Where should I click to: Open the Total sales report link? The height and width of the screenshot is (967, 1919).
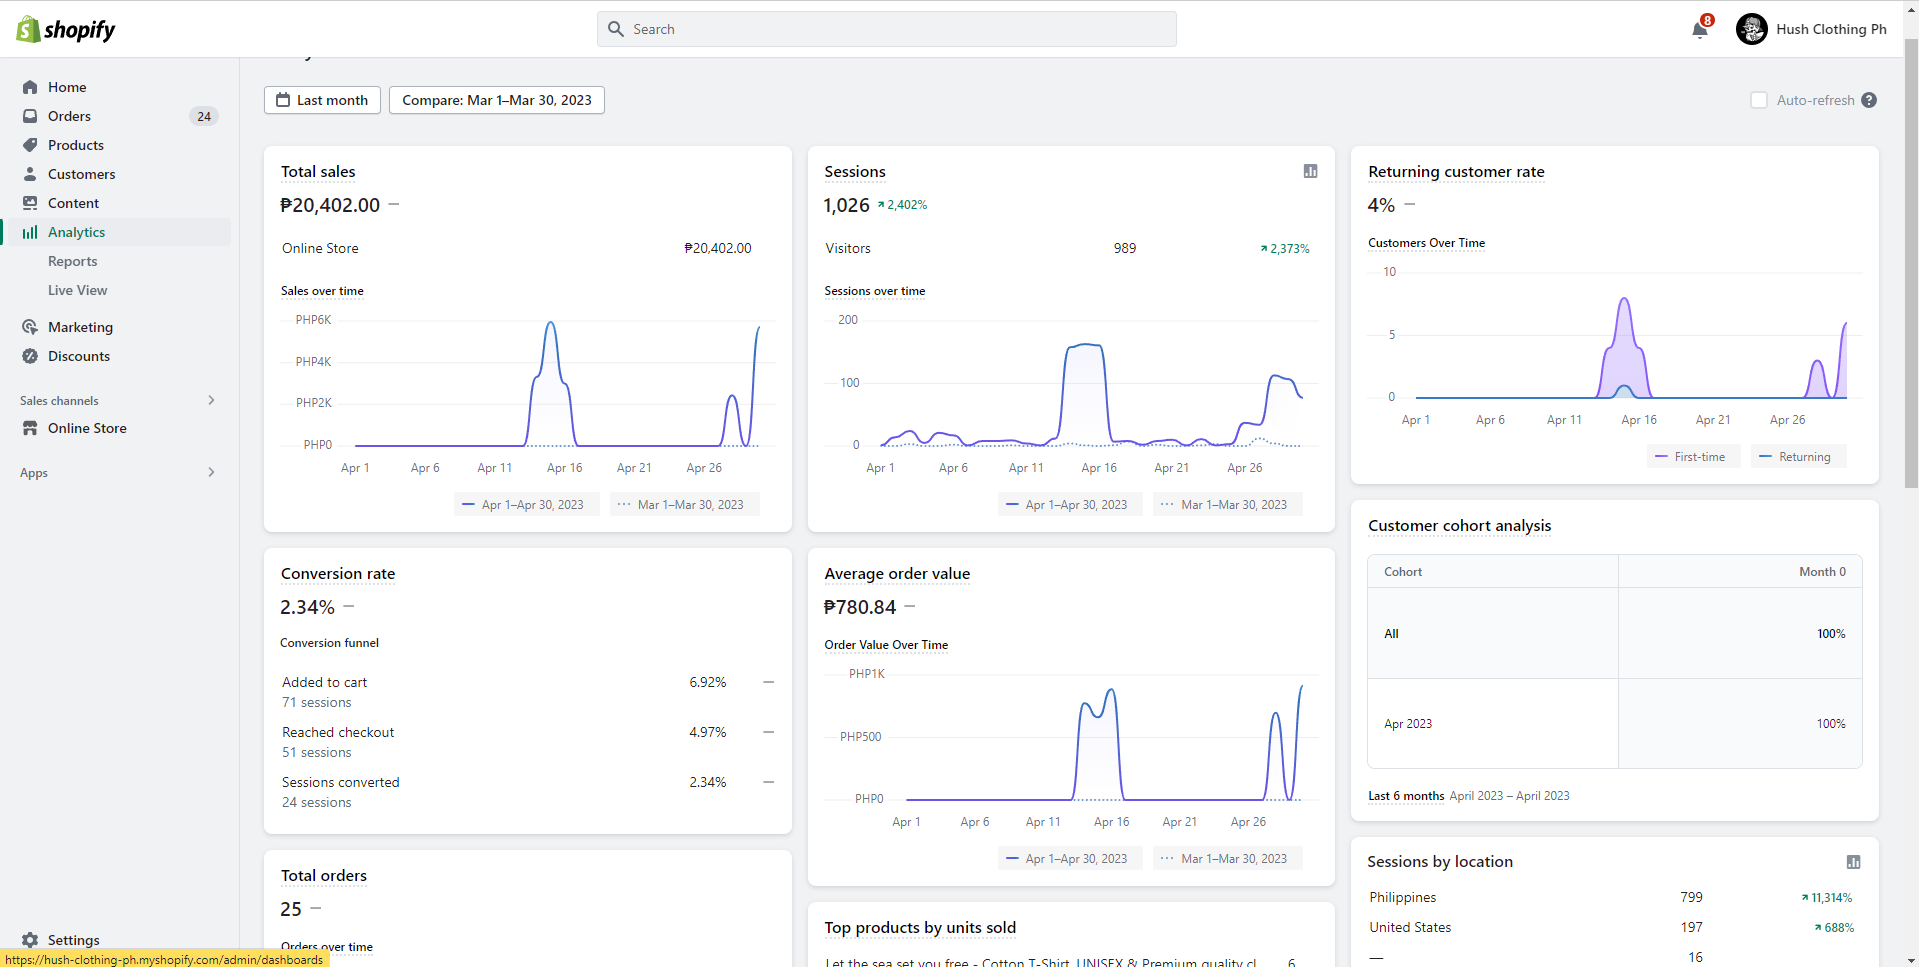[318, 172]
